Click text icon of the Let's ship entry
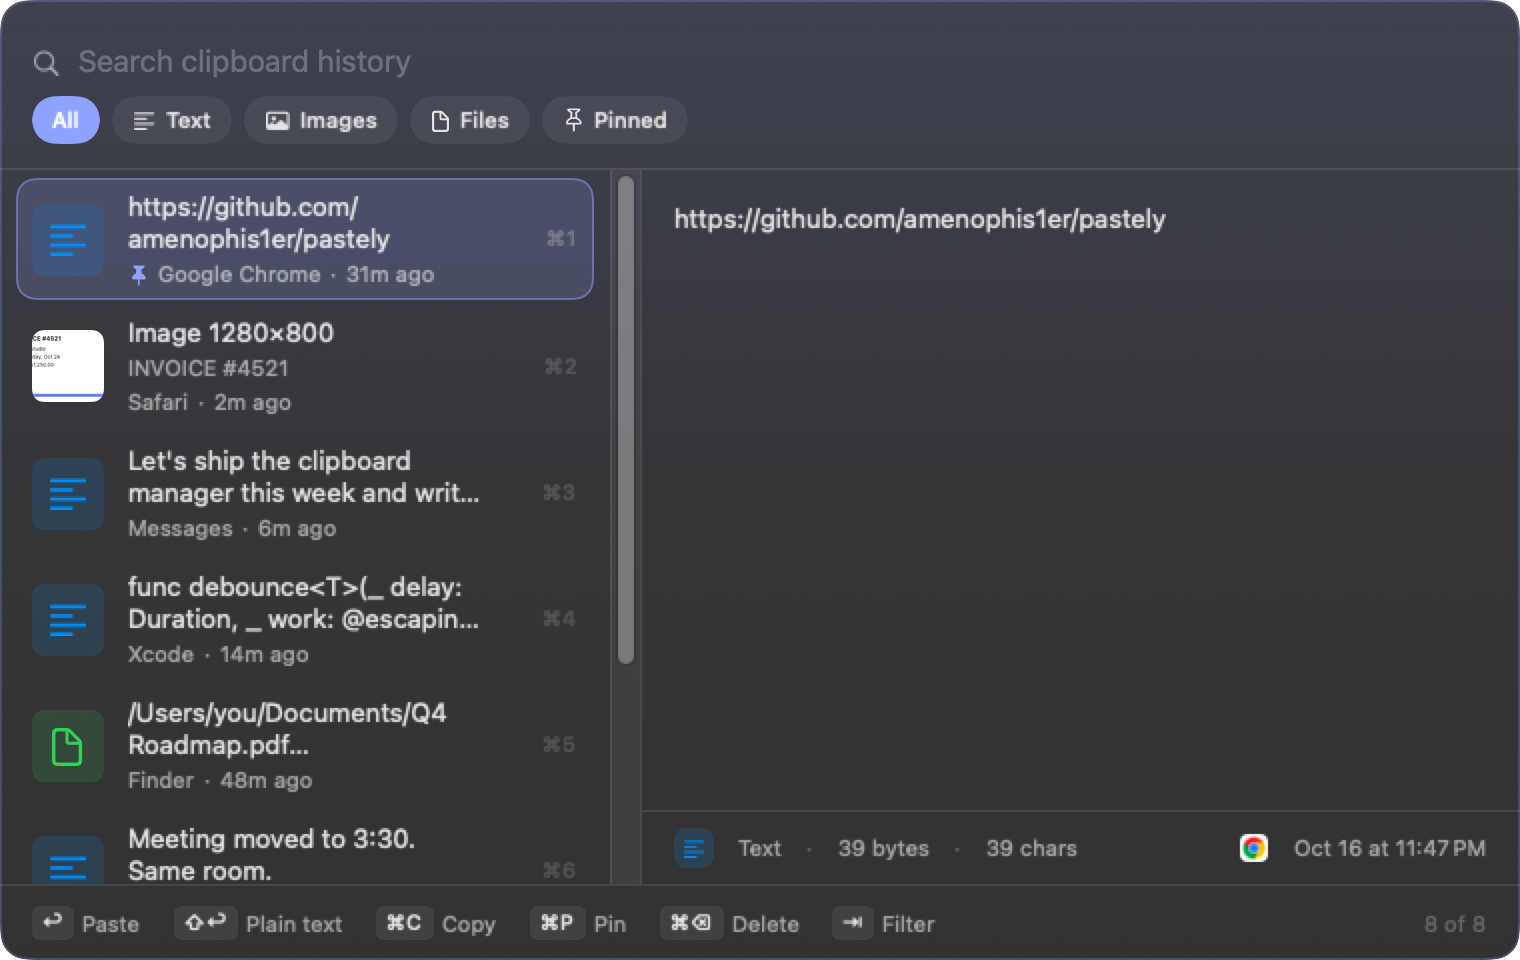 pyautogui.click(x=68, y=494)
